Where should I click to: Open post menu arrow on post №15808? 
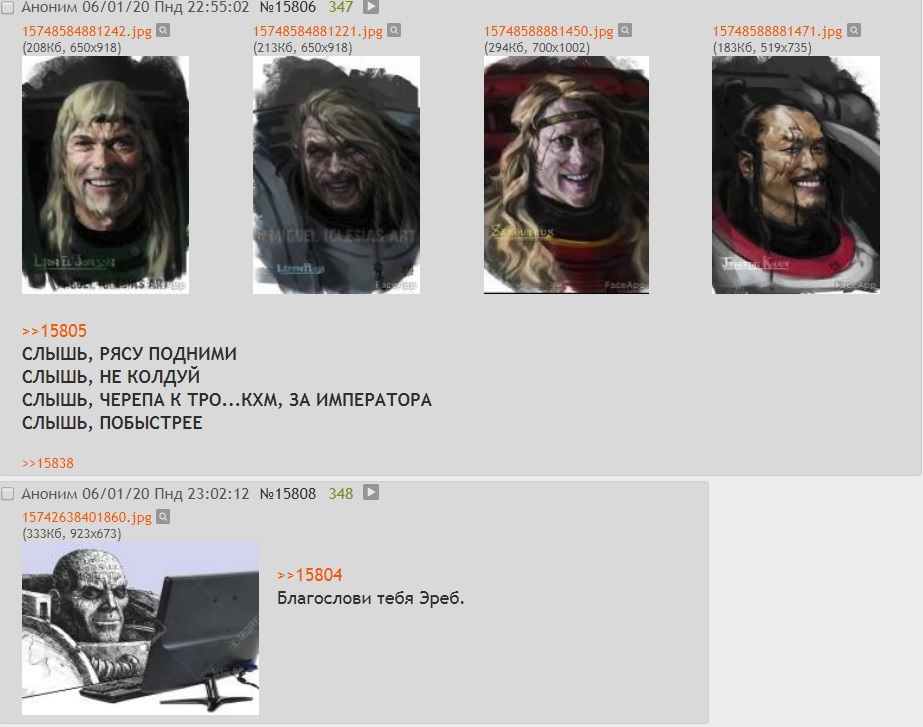tap(371, 492)
